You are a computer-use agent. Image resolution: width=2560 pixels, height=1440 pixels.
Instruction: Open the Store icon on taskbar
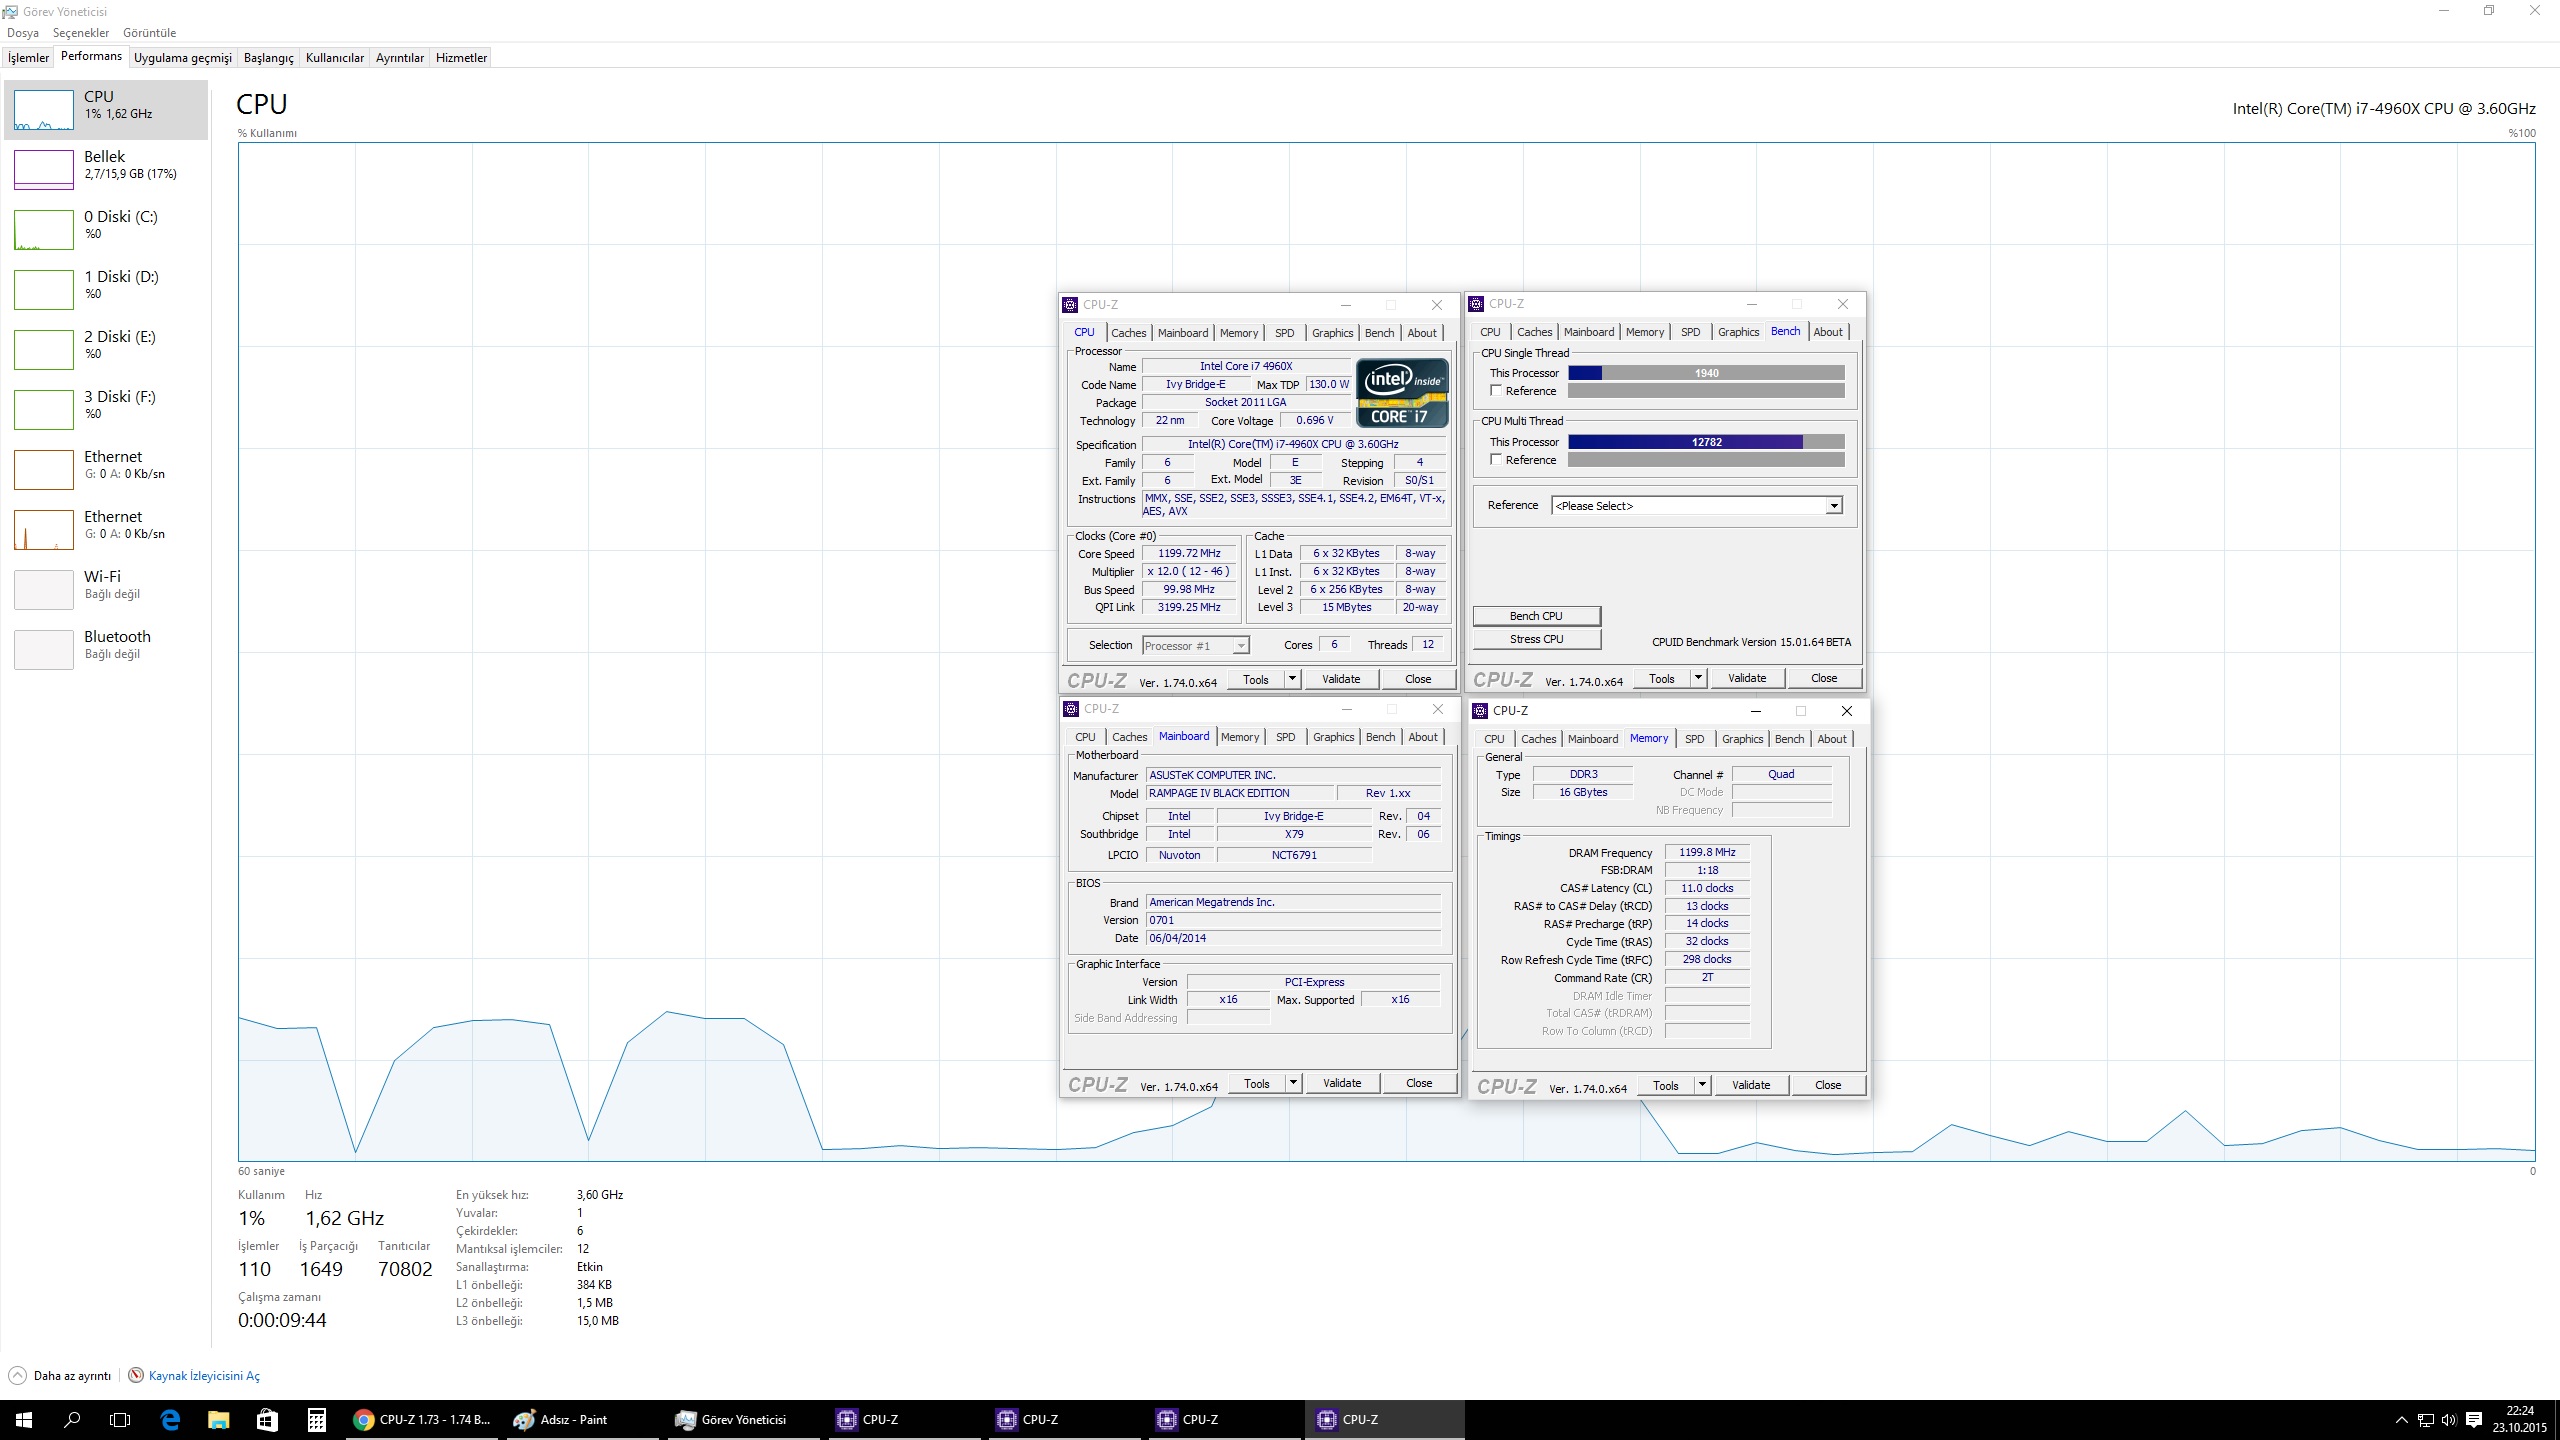tap(266, 1419)
